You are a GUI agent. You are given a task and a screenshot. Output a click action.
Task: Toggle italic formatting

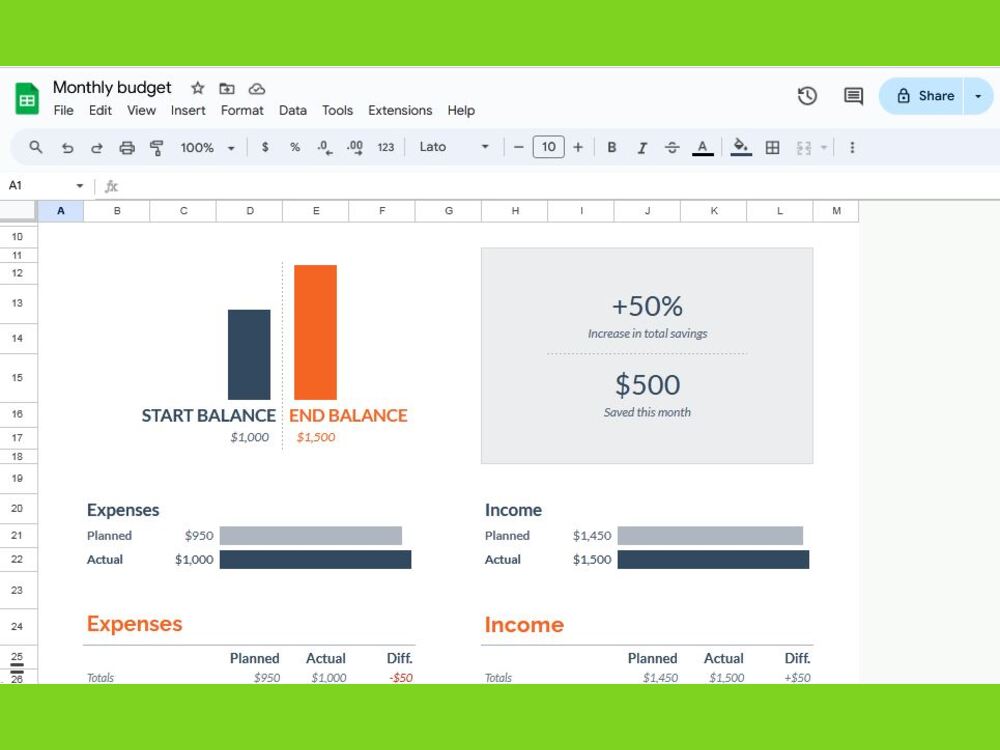(x=642, y=148)
